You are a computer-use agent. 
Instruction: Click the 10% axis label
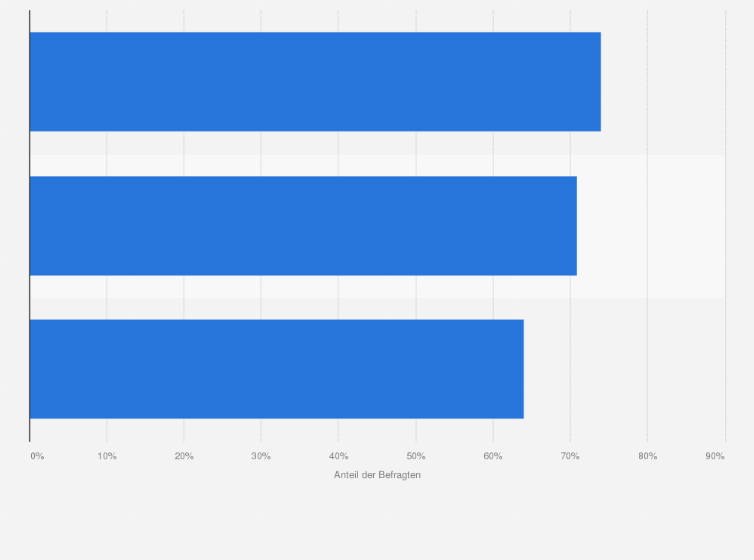click(x=107, y=456)
